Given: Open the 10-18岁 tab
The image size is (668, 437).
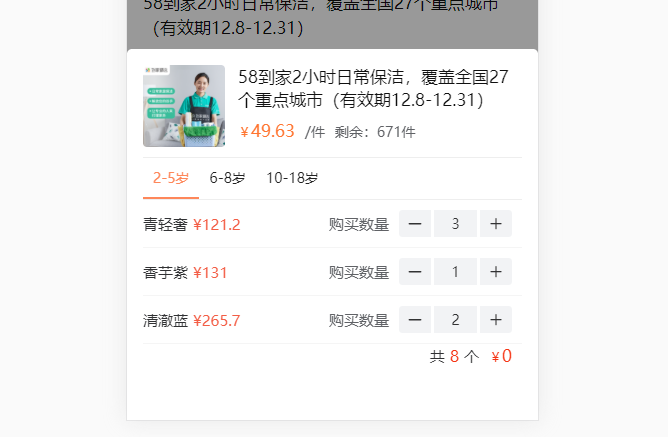Looking at the screenshot, I should [292, 178].
